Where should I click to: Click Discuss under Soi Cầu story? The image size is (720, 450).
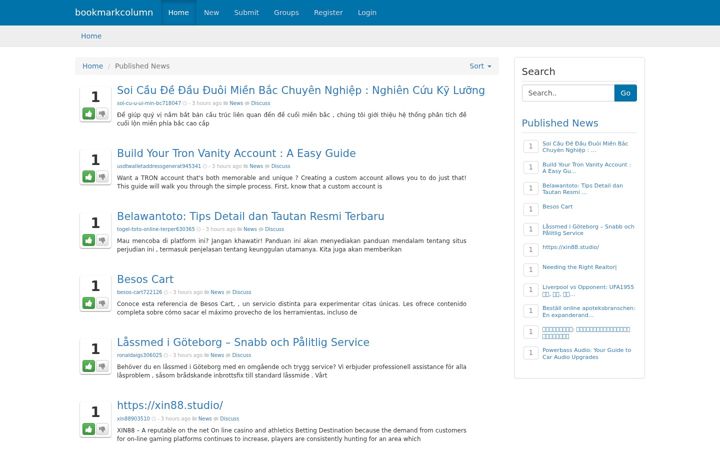[x=260, y=103]
